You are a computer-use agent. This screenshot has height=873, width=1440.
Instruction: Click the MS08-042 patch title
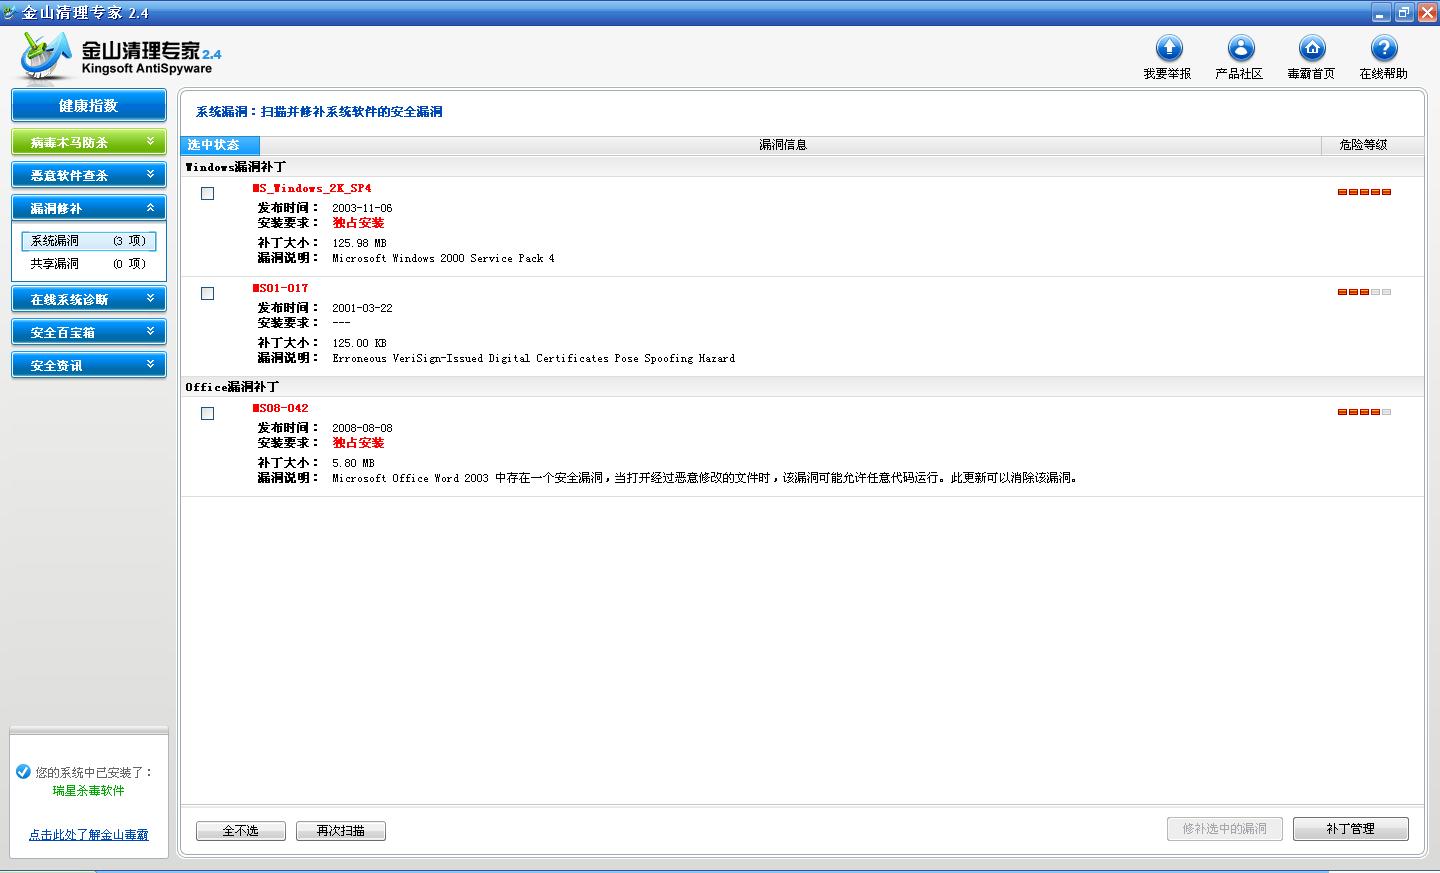(x=281, y=408)
